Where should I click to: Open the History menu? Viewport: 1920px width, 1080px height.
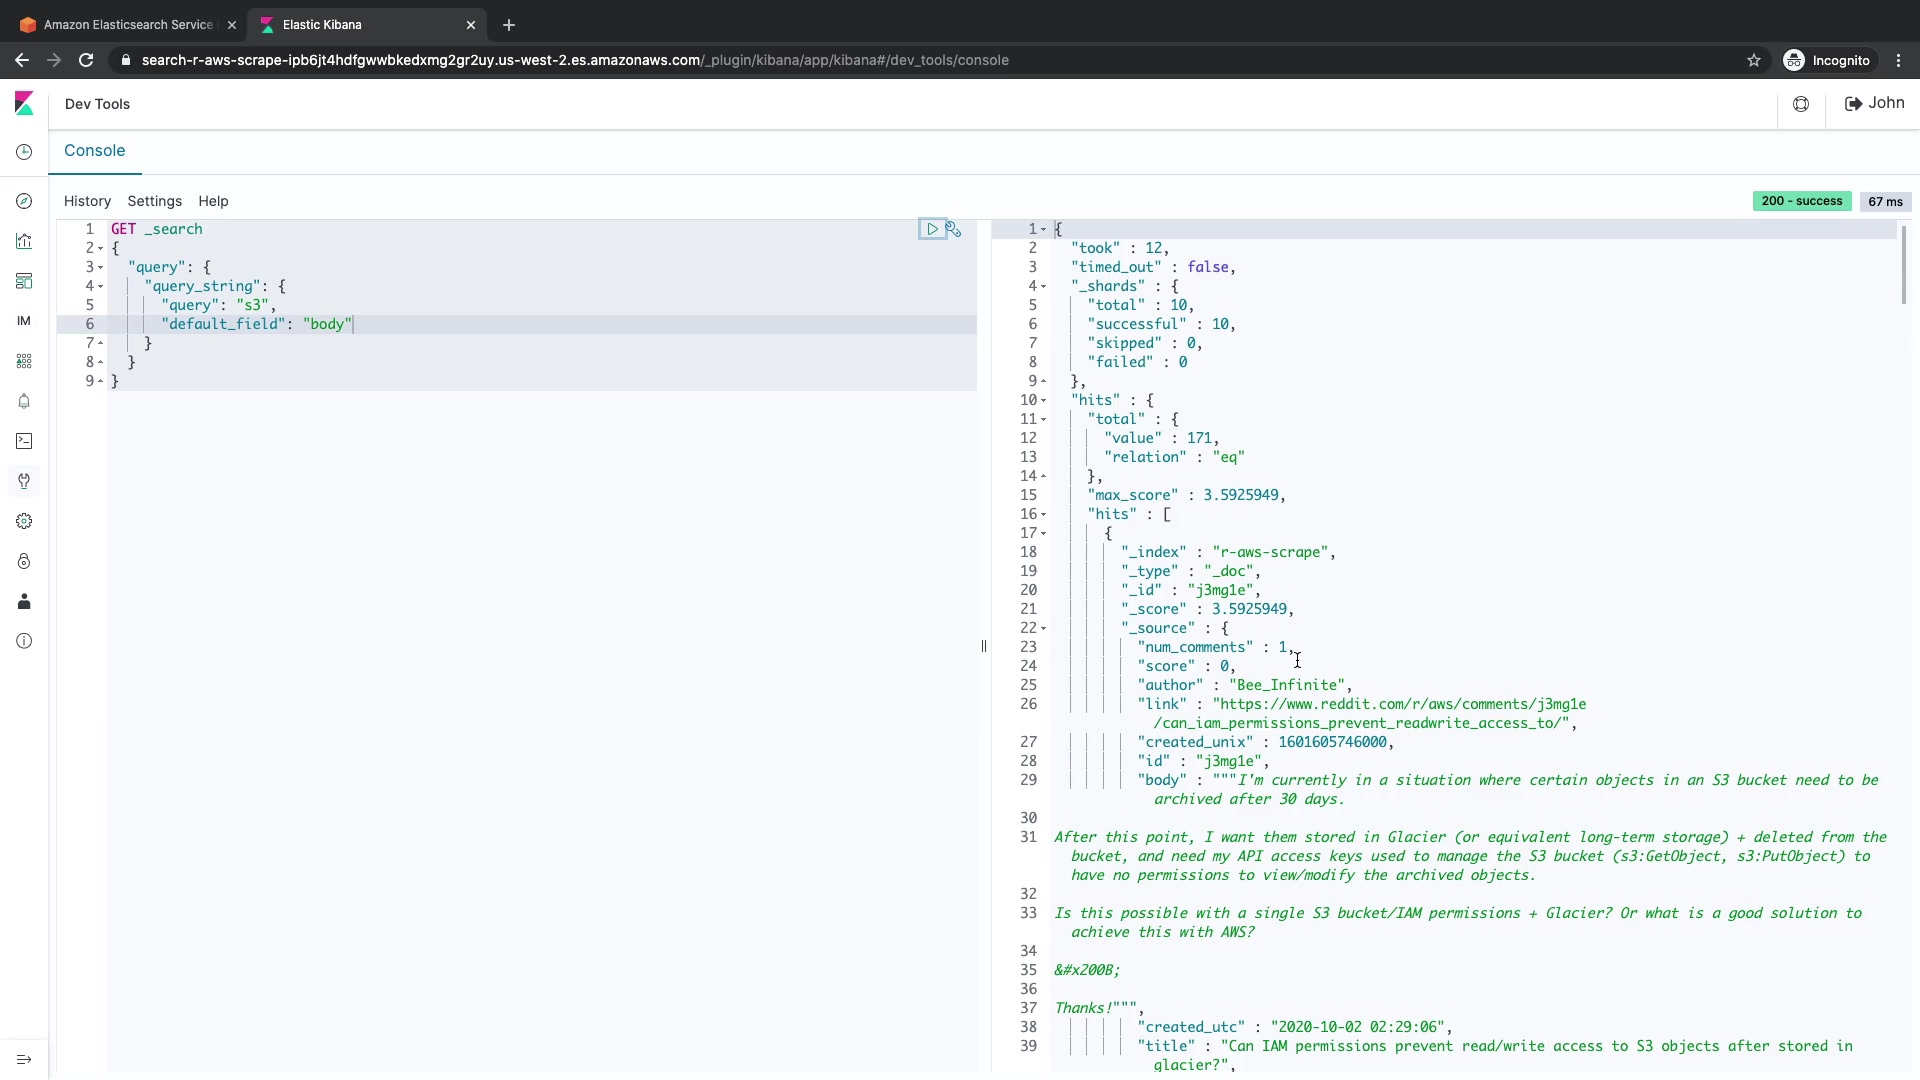click(x=87, y=201)
